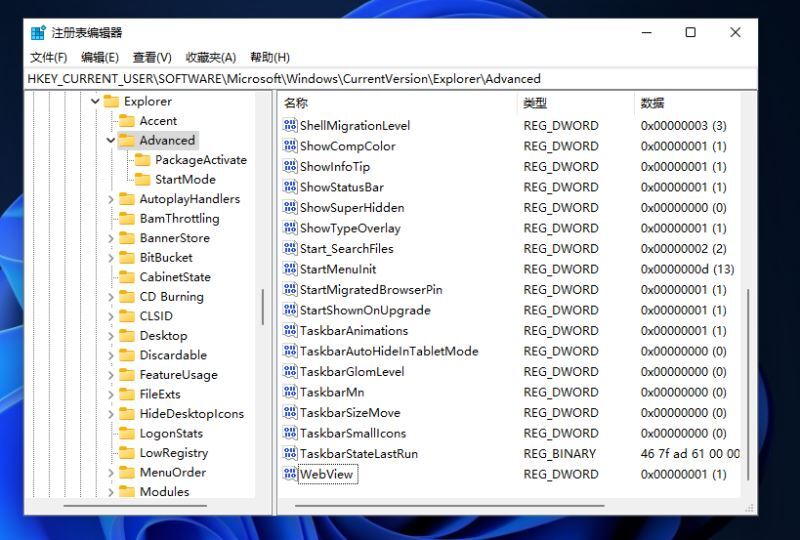Click the icon next to TaskbarStateLastRun
800x540 pixels.
click(290, 454)
